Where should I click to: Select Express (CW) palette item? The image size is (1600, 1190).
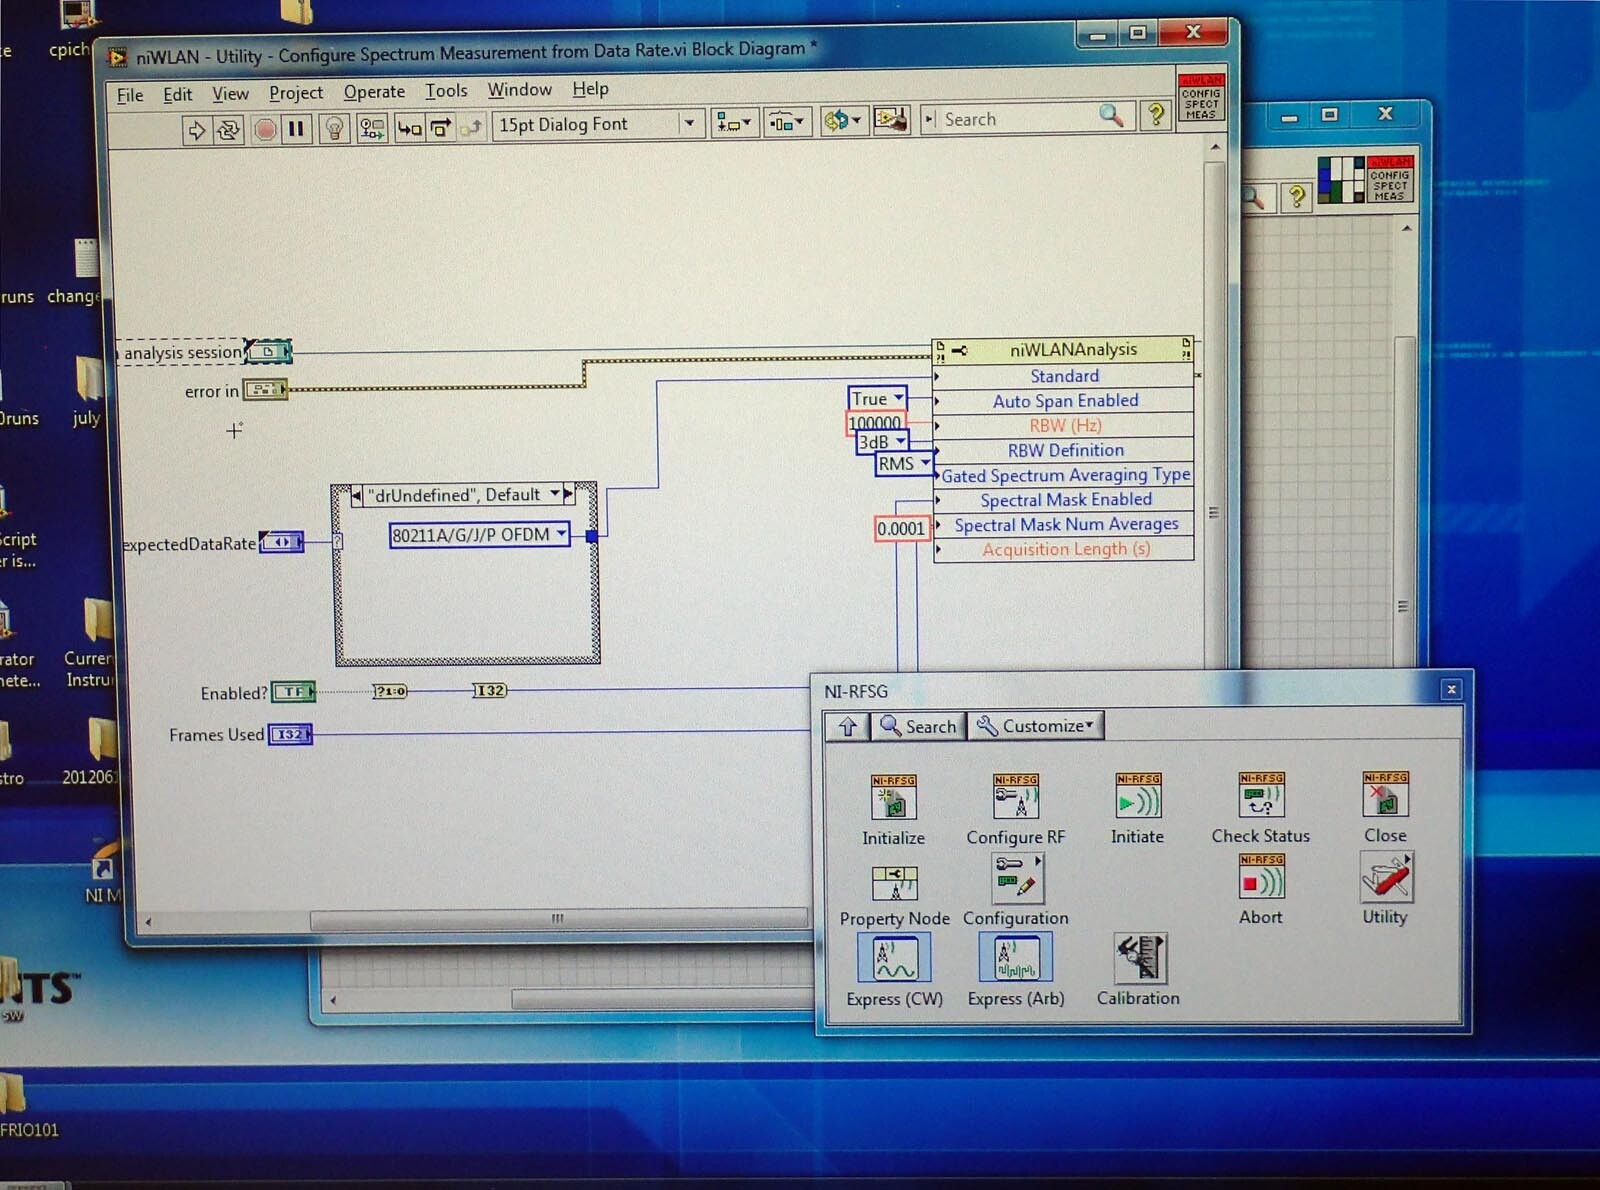(894, 959)
